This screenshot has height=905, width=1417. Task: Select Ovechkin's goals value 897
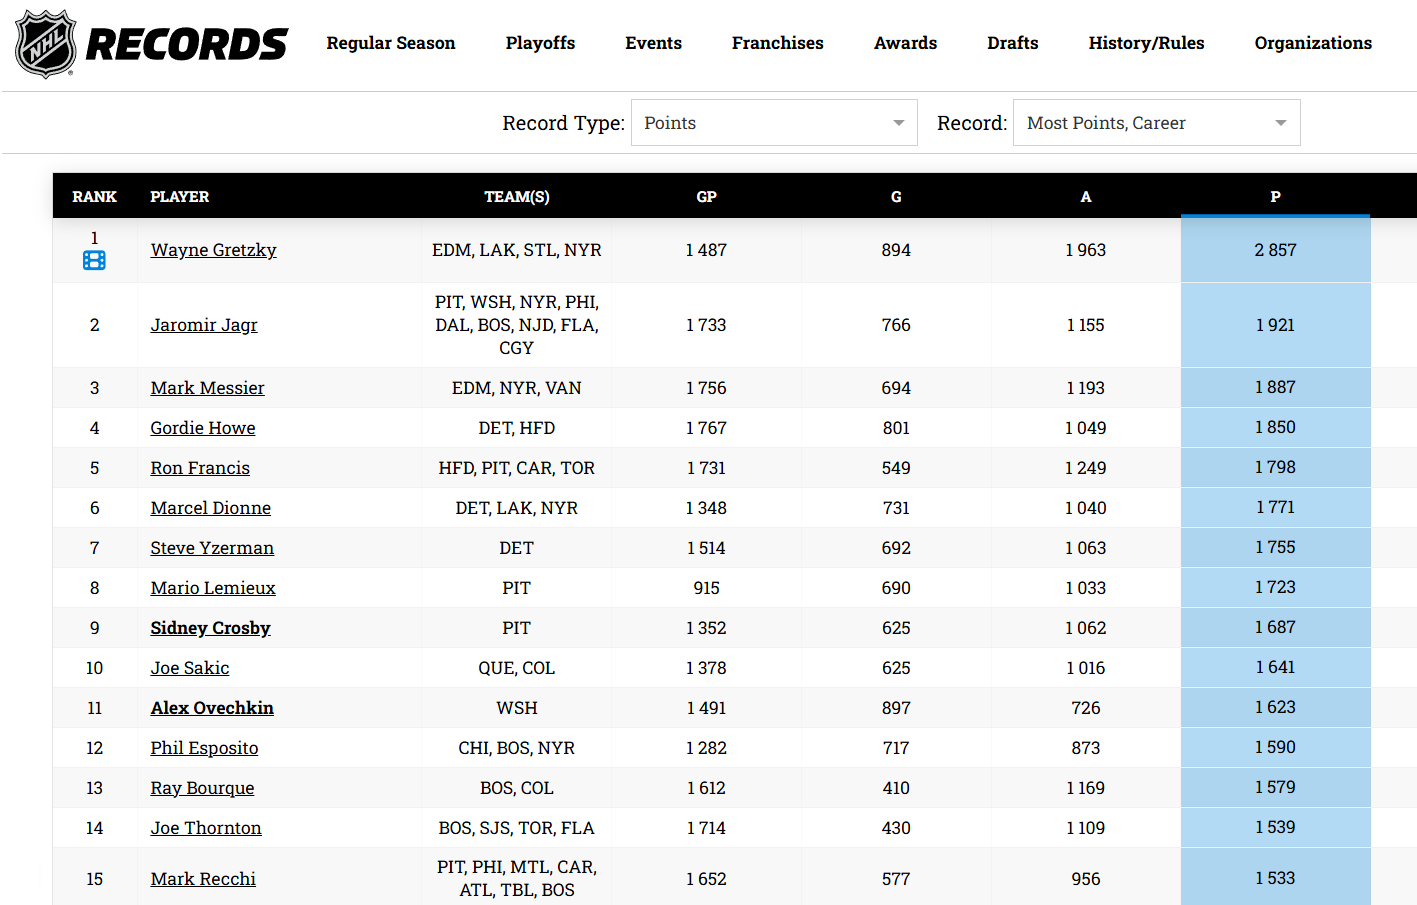(x=896, y=708)
